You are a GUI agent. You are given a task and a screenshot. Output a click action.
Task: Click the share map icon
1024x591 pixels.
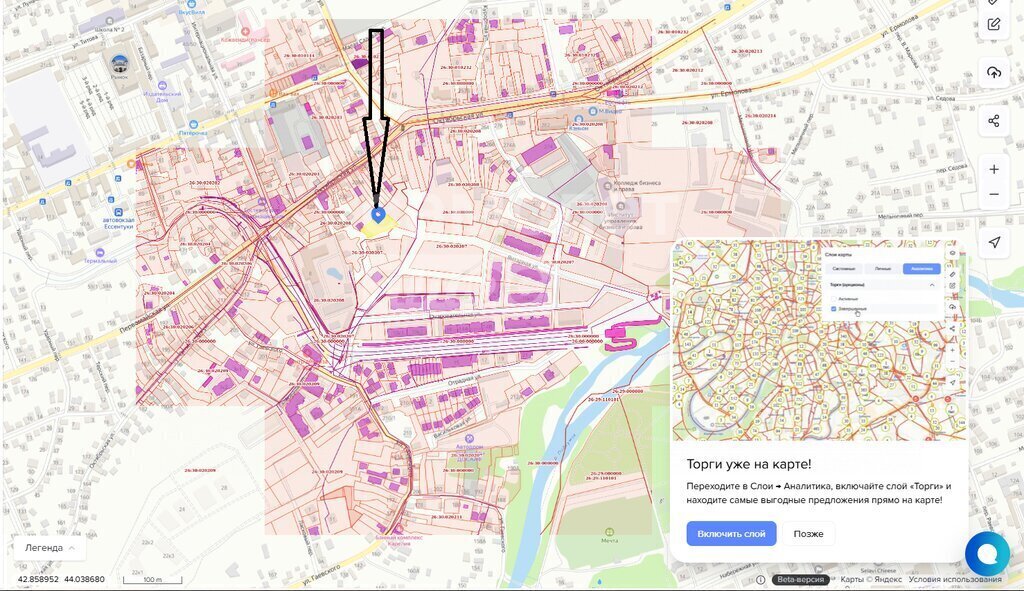coord(993,121)
